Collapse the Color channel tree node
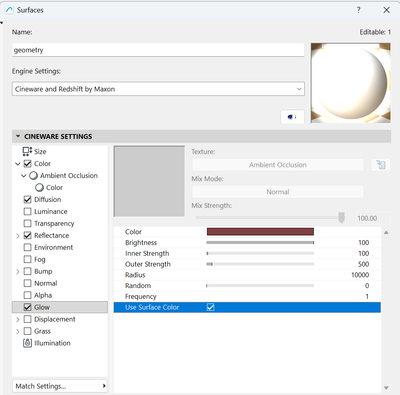400x395 pixels. point(18,164)
